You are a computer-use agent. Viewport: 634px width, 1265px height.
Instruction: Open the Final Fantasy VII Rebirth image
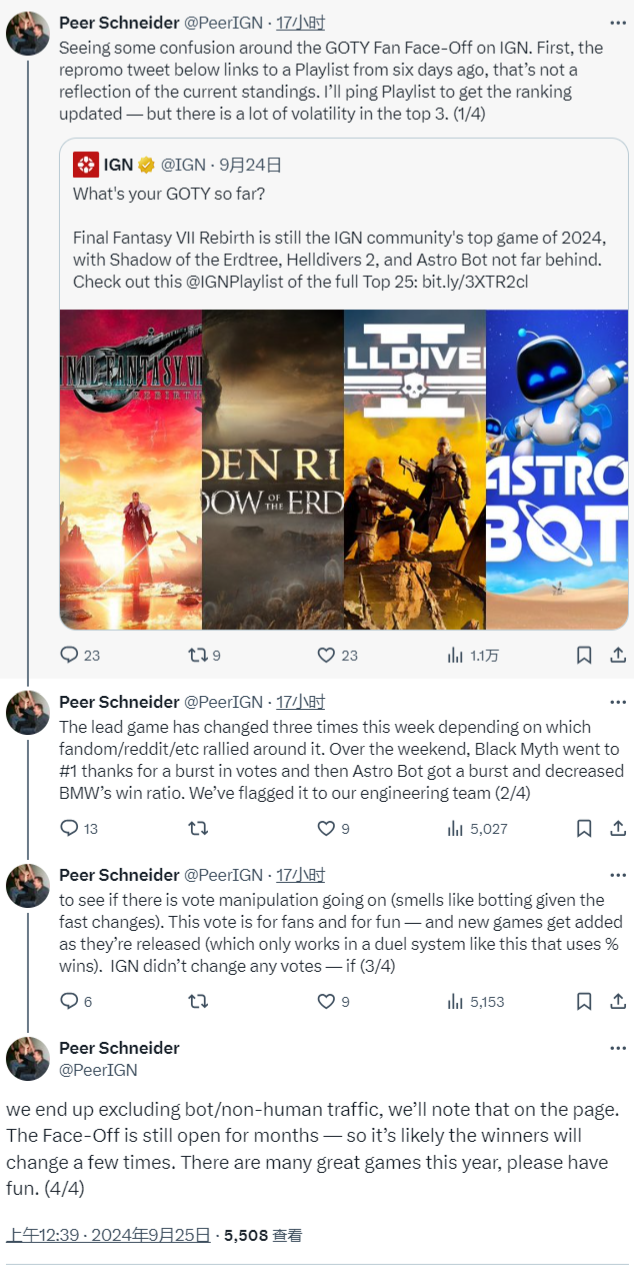click(x=131, y=469)
